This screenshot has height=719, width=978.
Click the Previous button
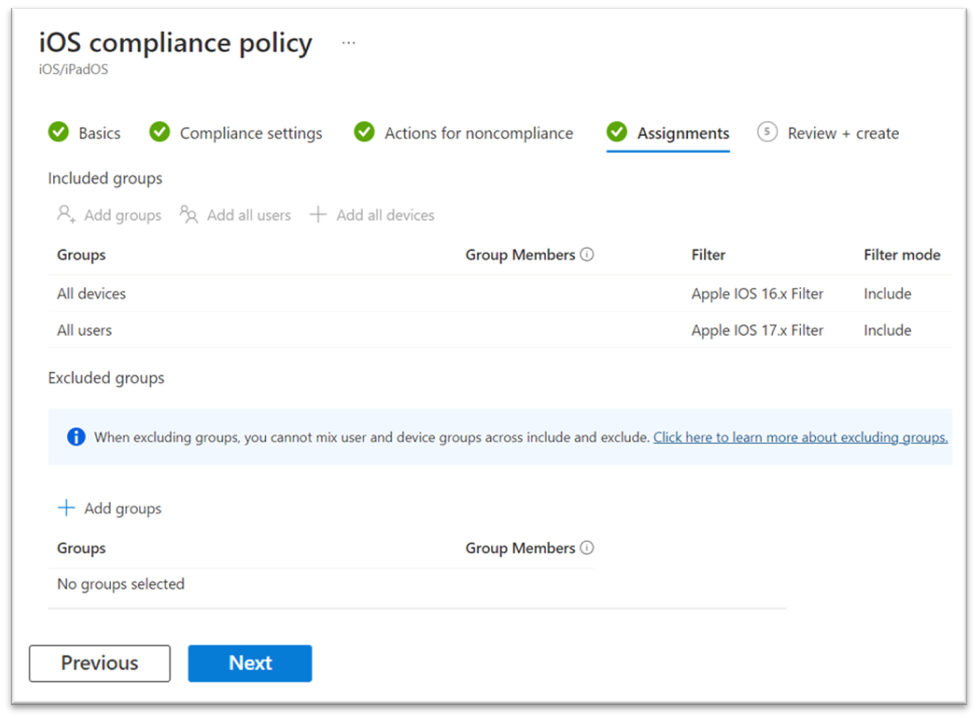click(x=100, y=663)
